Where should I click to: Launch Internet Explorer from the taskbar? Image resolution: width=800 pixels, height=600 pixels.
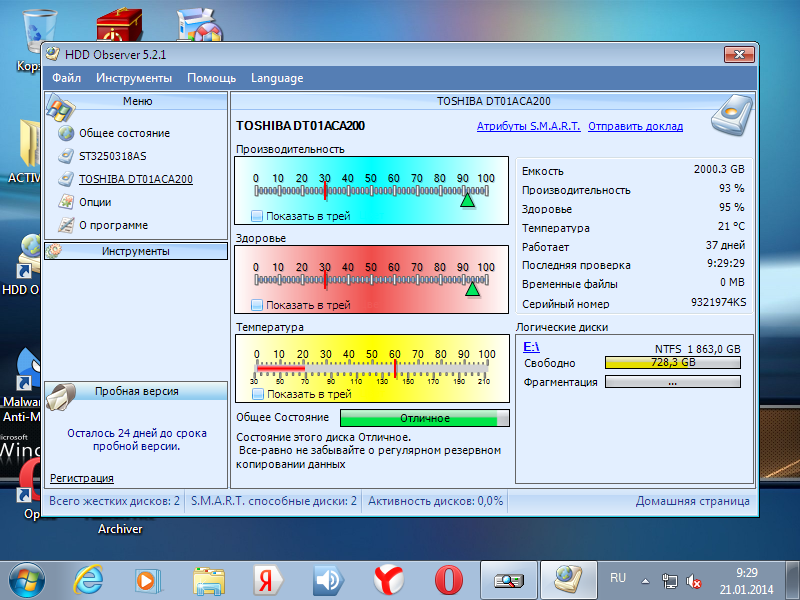click(x=88, y=581)
